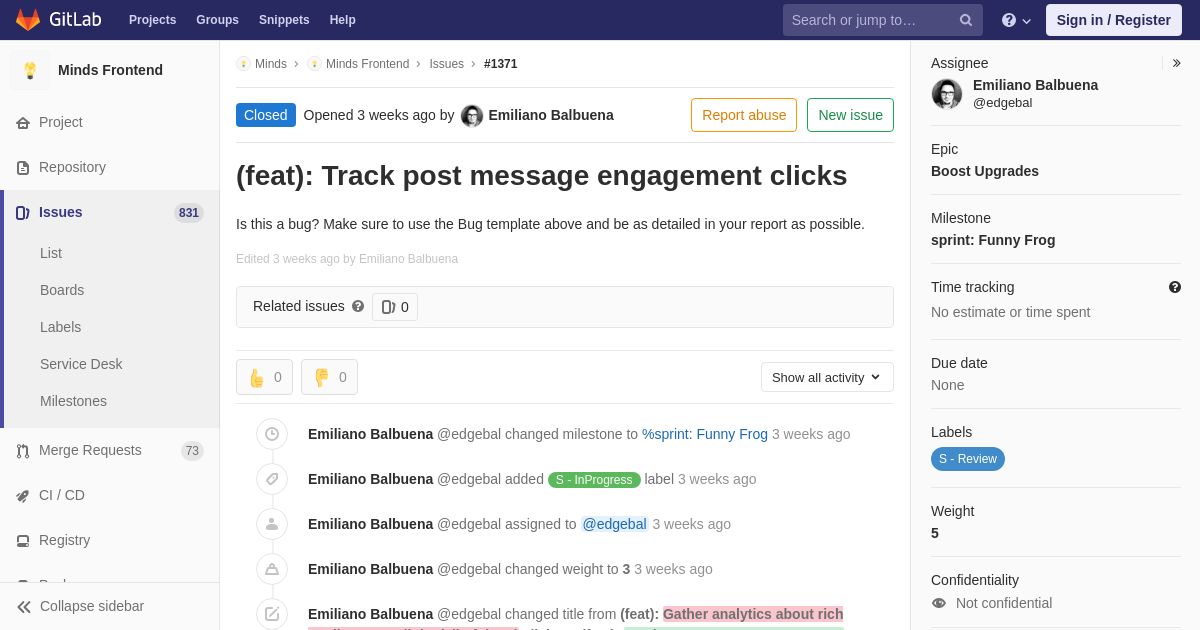The image size is (1200, 630).
Task: Click the Merge Requests icon
Action: [x=23, y=450]
